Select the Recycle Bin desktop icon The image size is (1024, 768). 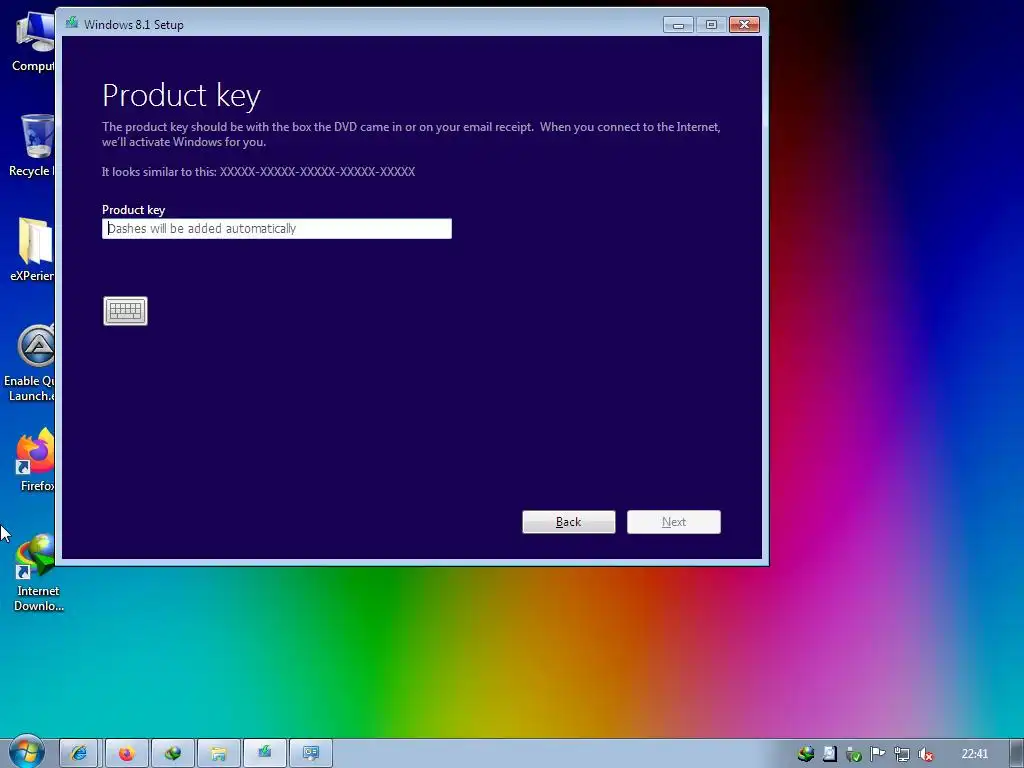click(x=33, y=145)
